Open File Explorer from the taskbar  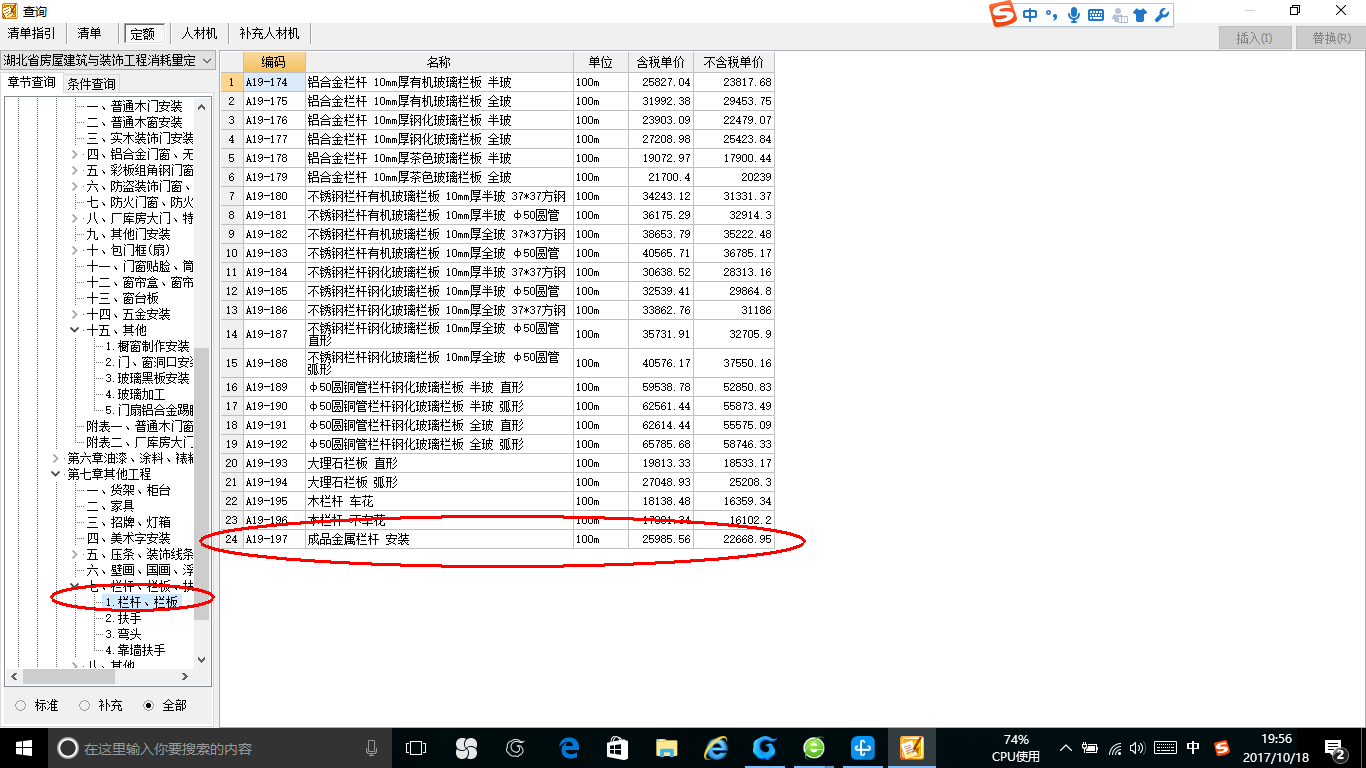click(666, 748)
